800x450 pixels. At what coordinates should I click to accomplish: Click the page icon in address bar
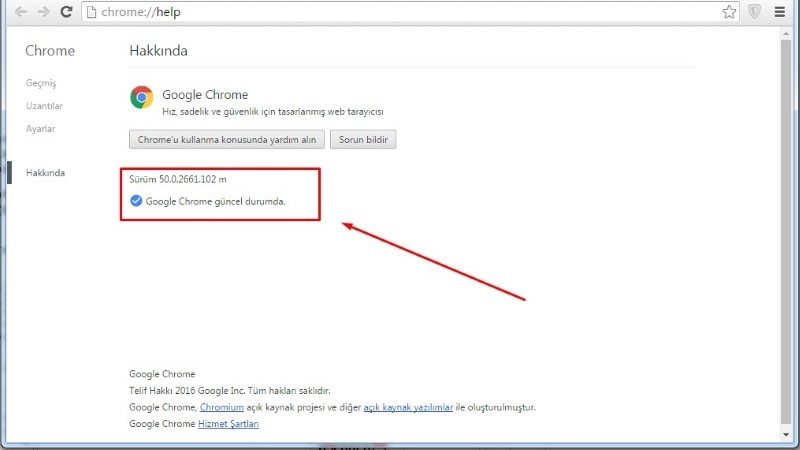click(91, 12)
